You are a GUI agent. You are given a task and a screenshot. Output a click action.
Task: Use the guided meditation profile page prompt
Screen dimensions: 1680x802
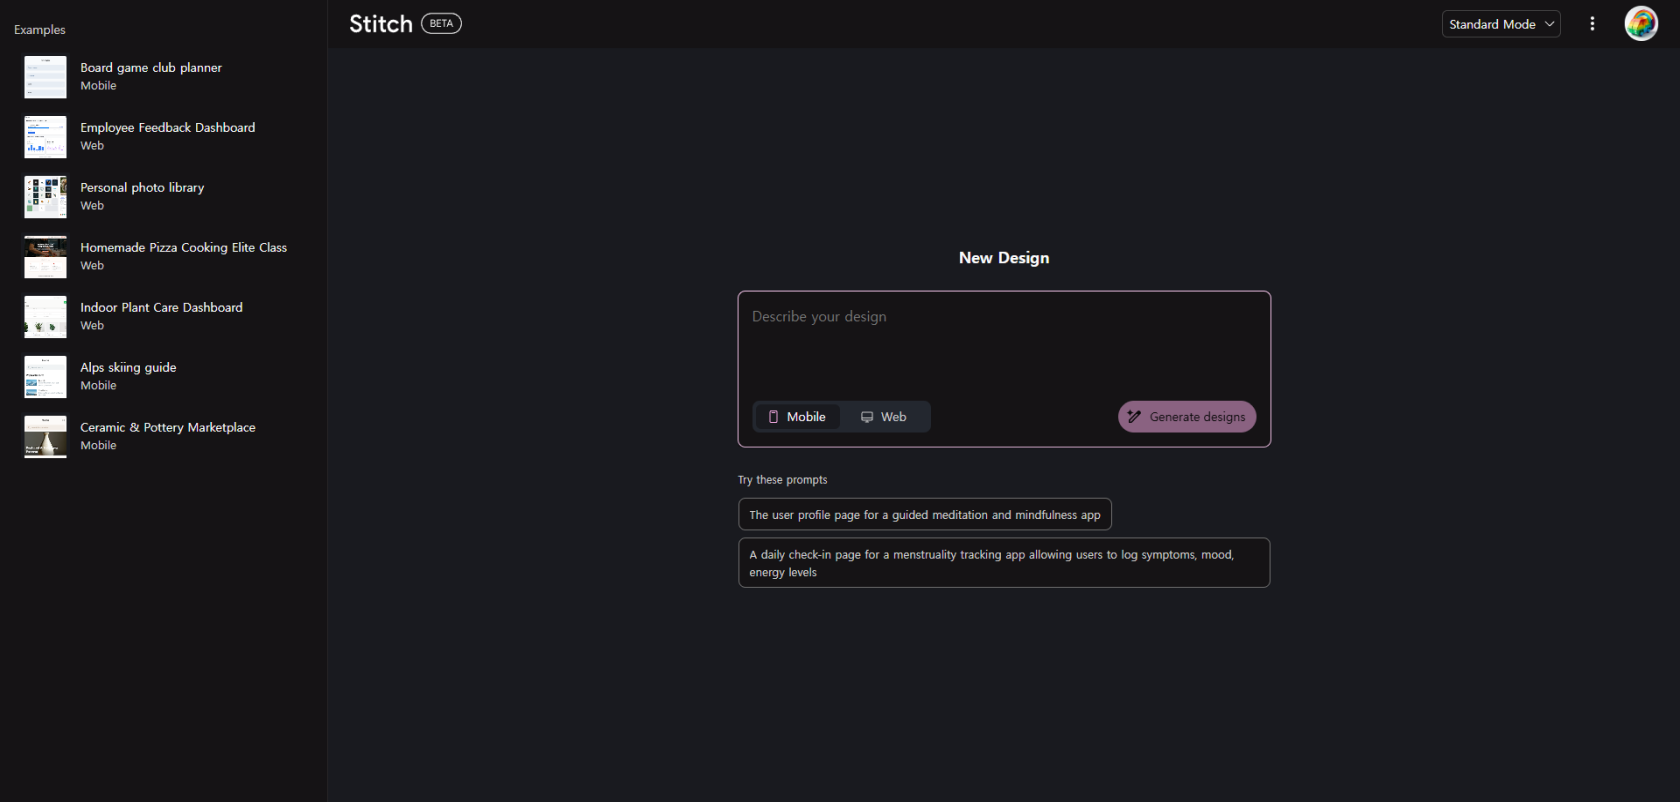coord(924,515)
